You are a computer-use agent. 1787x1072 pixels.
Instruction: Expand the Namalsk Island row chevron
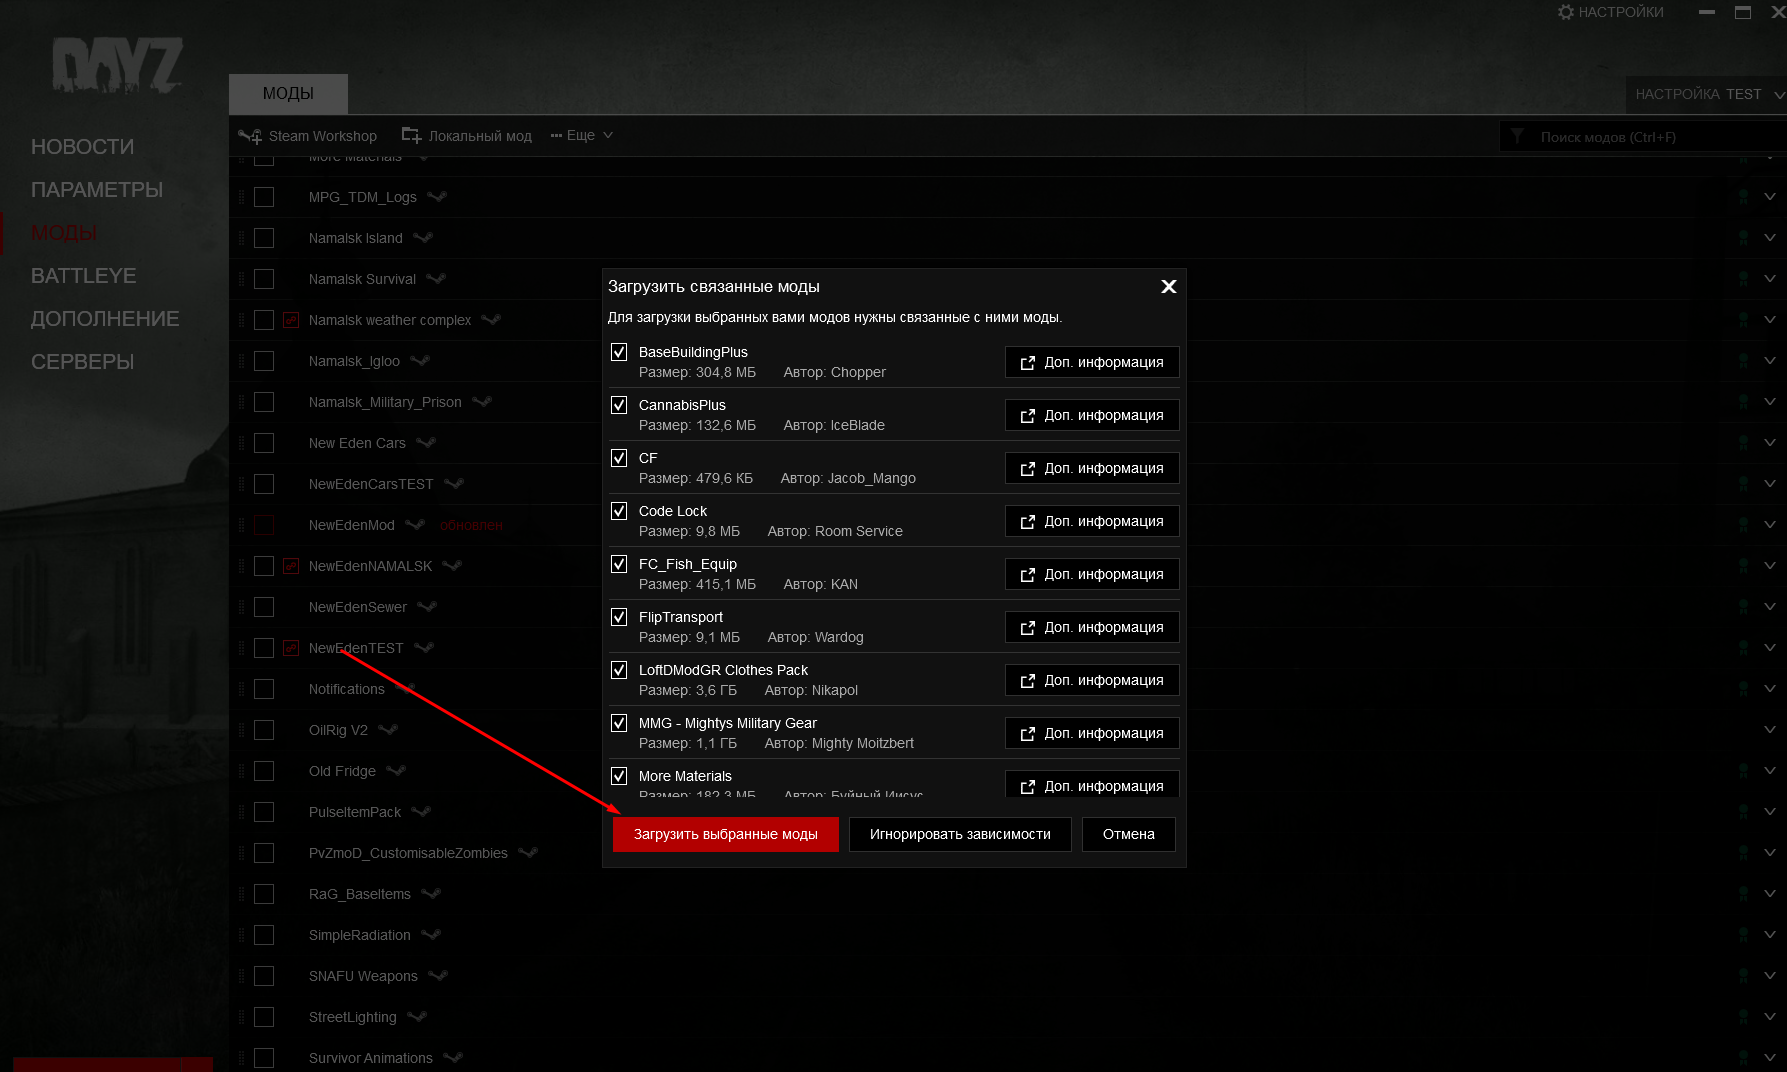coord(1769,238)
